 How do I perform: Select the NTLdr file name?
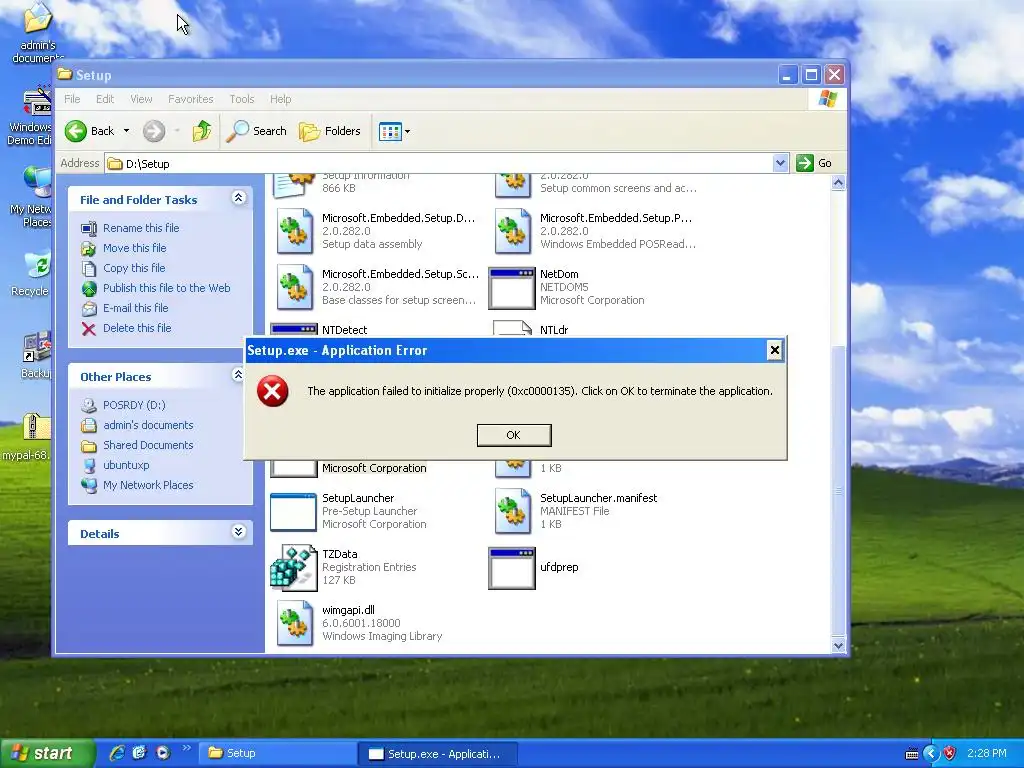(554, 330)
